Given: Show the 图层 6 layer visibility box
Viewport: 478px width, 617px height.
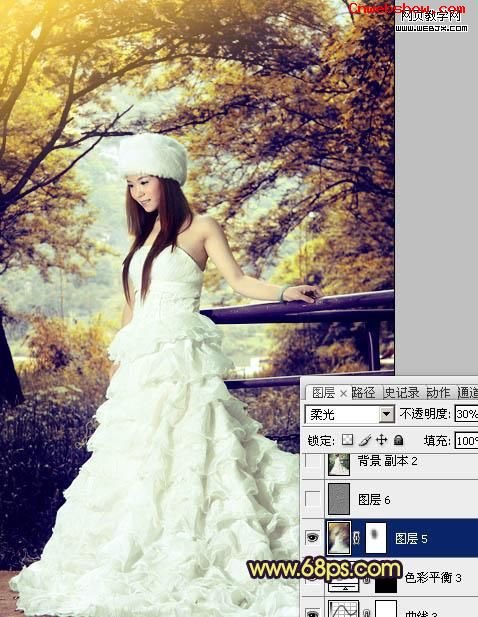Looking at the screenshot, I should (x=313, y=499).
